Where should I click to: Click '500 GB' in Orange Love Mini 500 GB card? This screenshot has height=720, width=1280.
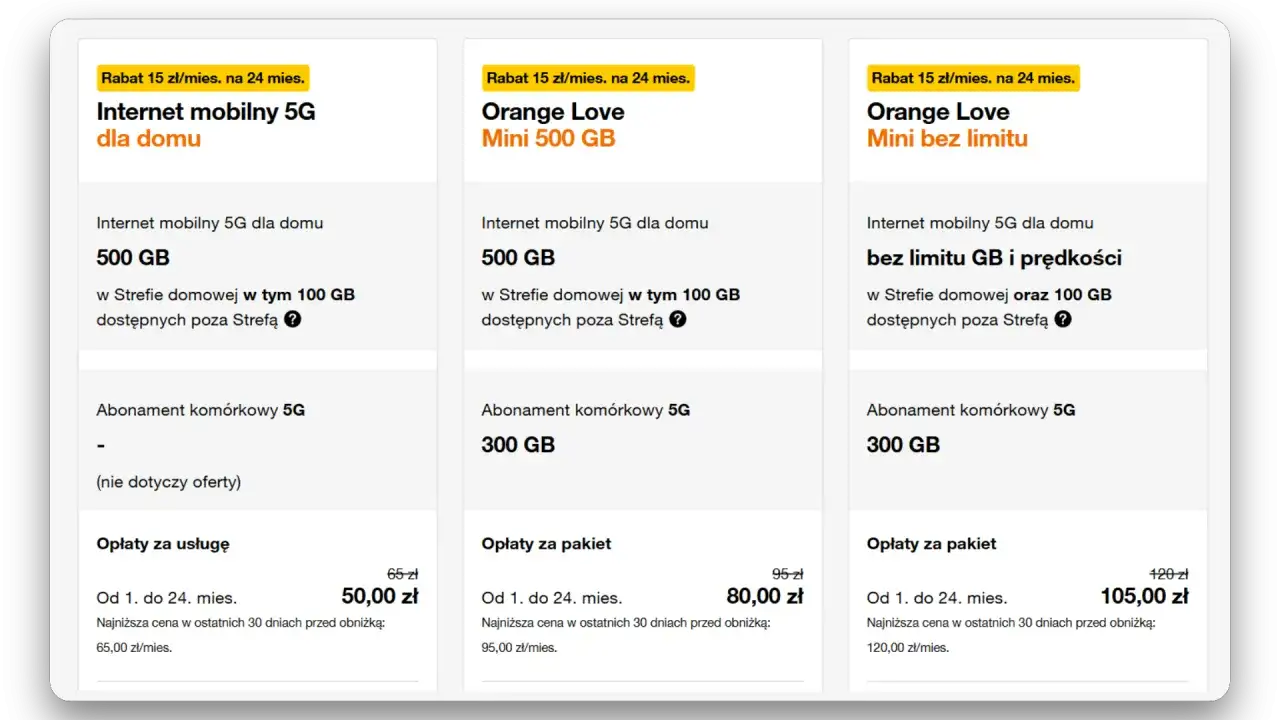click(518, 258)
